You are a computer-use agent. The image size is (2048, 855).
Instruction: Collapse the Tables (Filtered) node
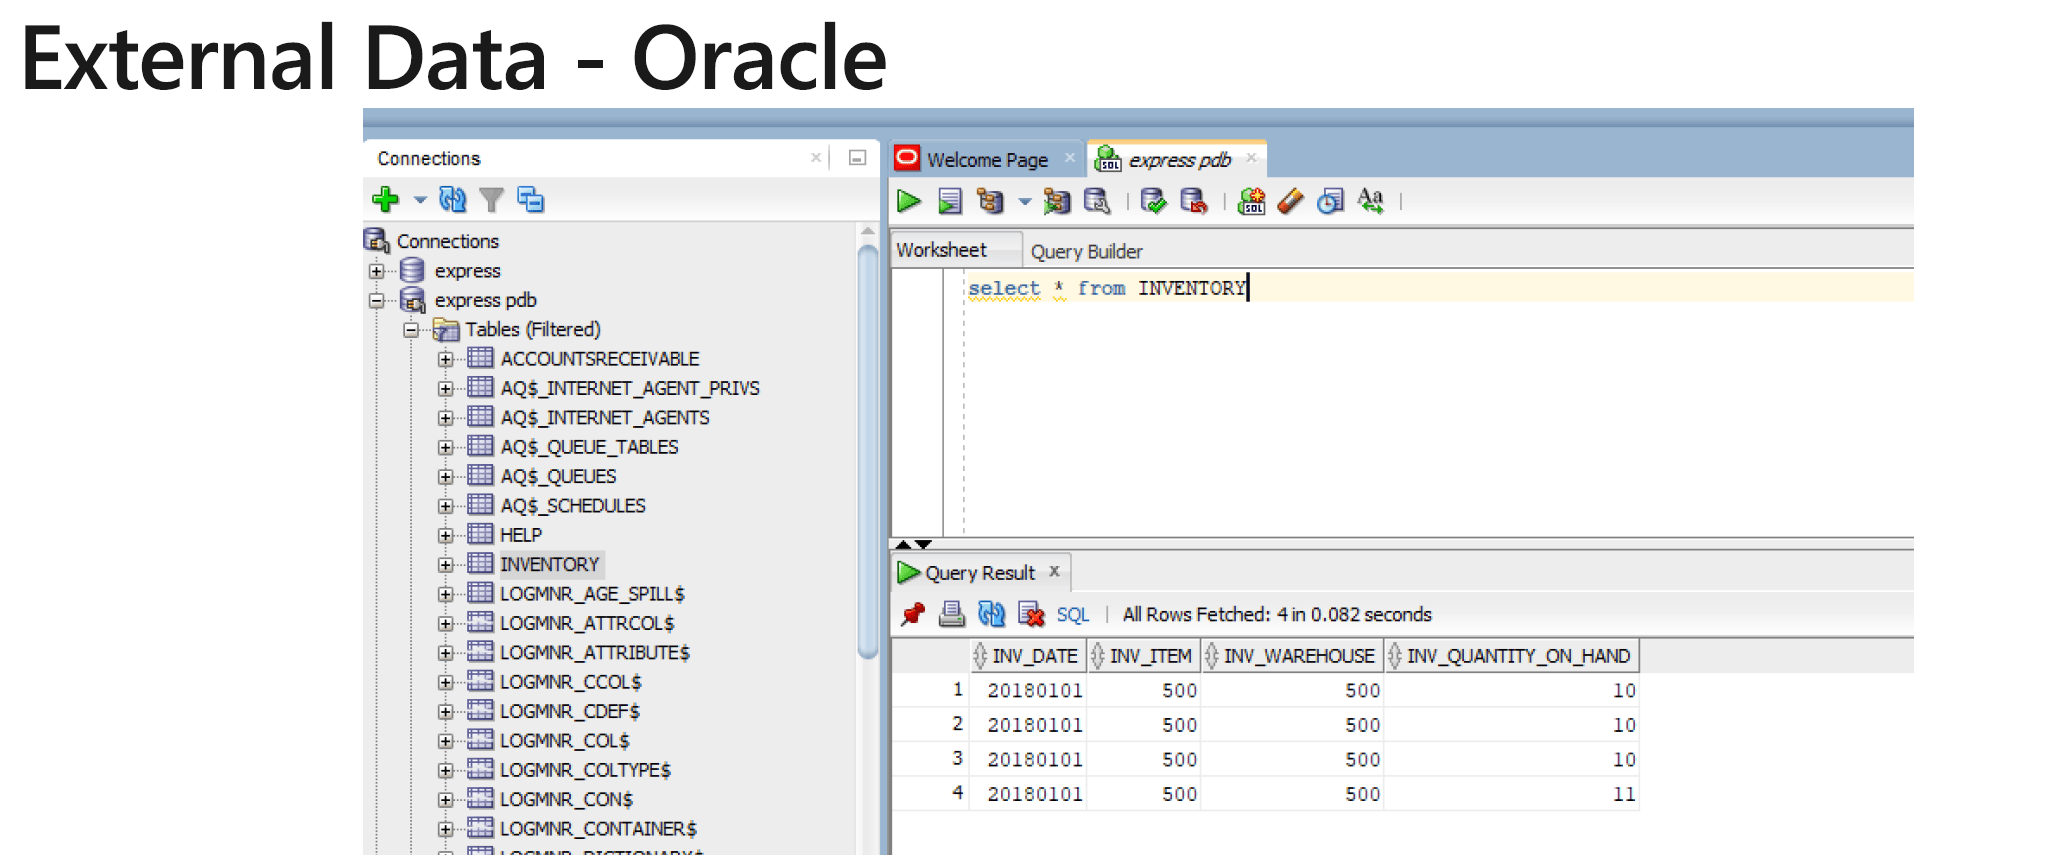(411, 329)
